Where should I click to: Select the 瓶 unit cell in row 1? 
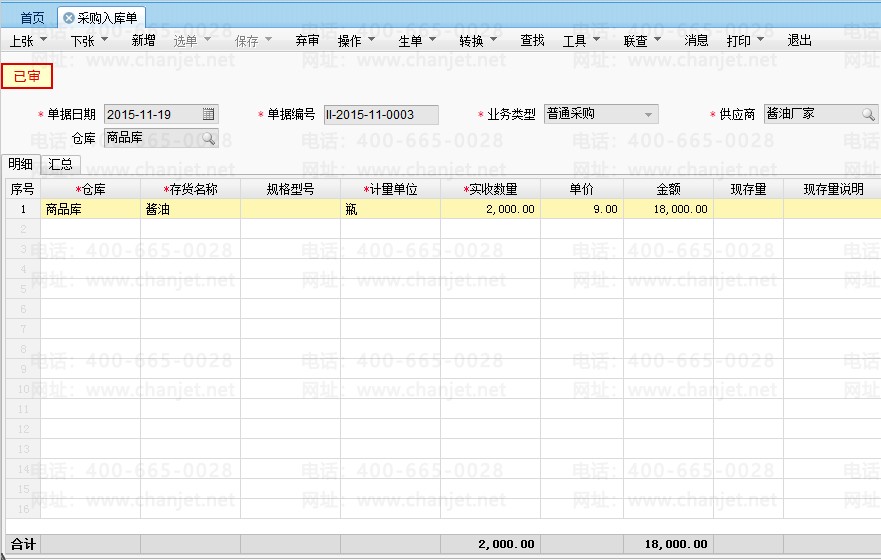click(390, 209)
